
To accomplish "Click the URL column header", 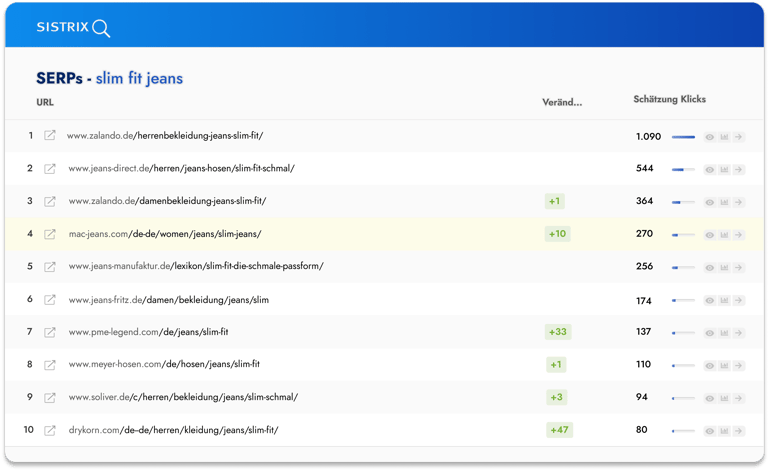I will (45, 102).
